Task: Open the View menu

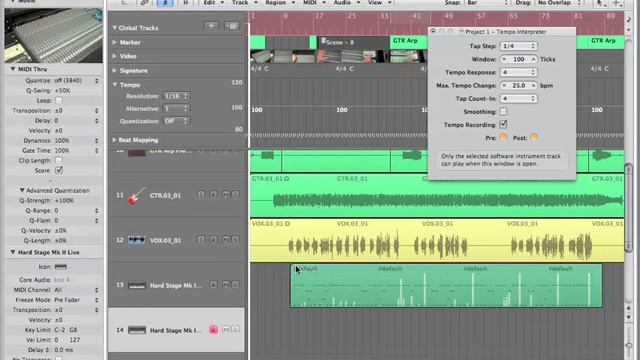Action: point(379,2)
